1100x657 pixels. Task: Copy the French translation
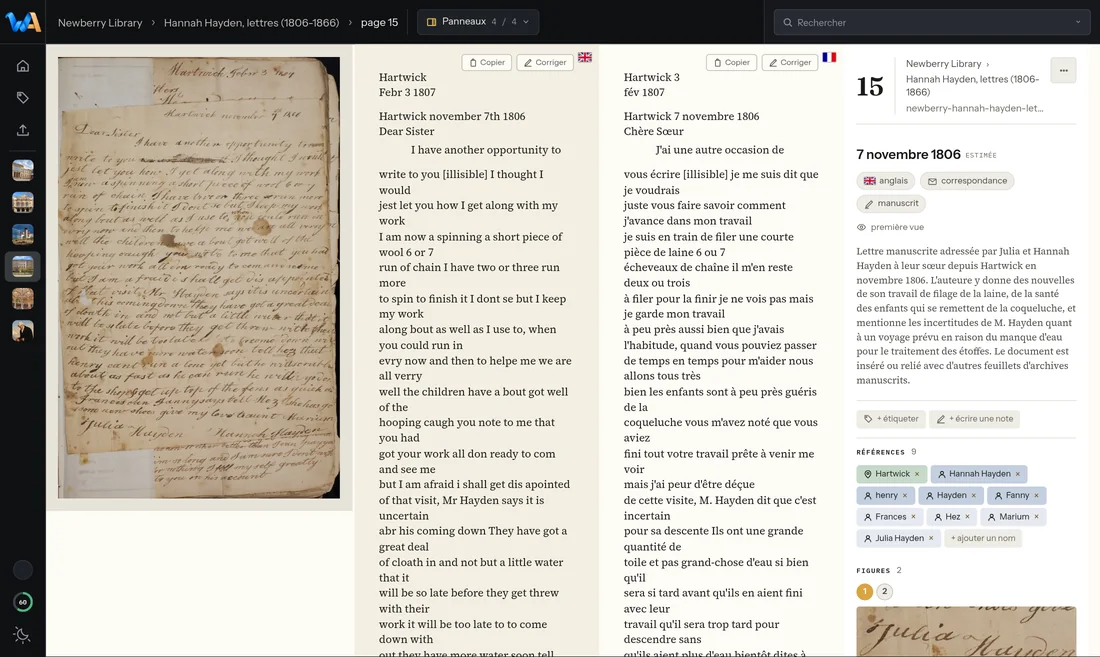[x=732, y=62]
